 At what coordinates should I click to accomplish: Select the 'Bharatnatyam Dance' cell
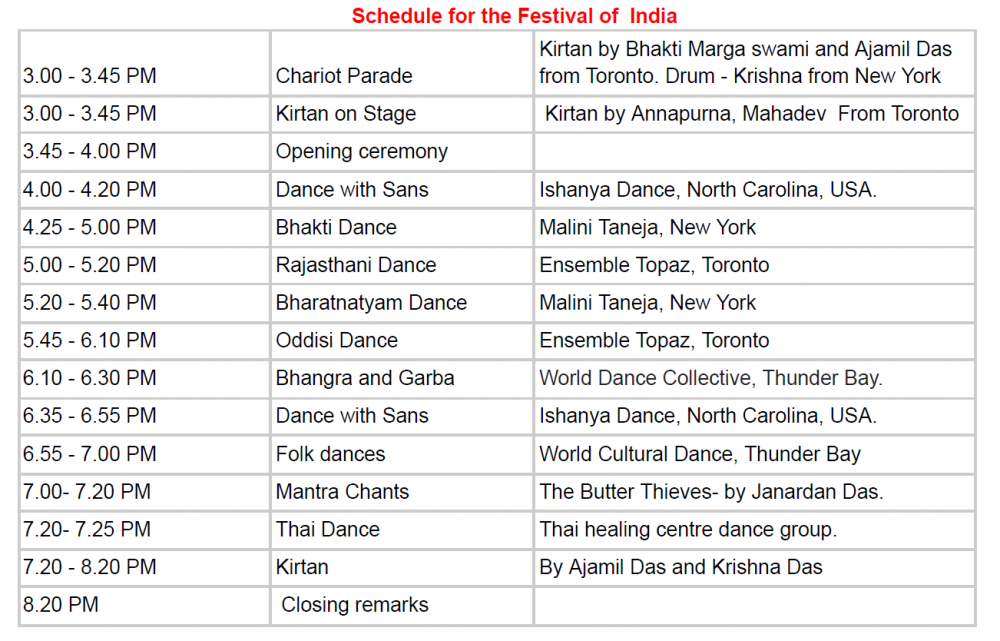click(402, 302)
